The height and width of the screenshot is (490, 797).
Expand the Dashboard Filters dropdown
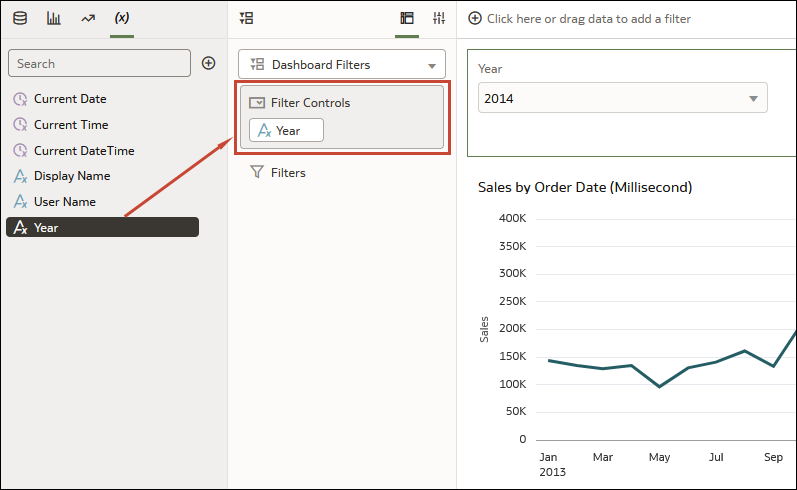coord(342,65)
